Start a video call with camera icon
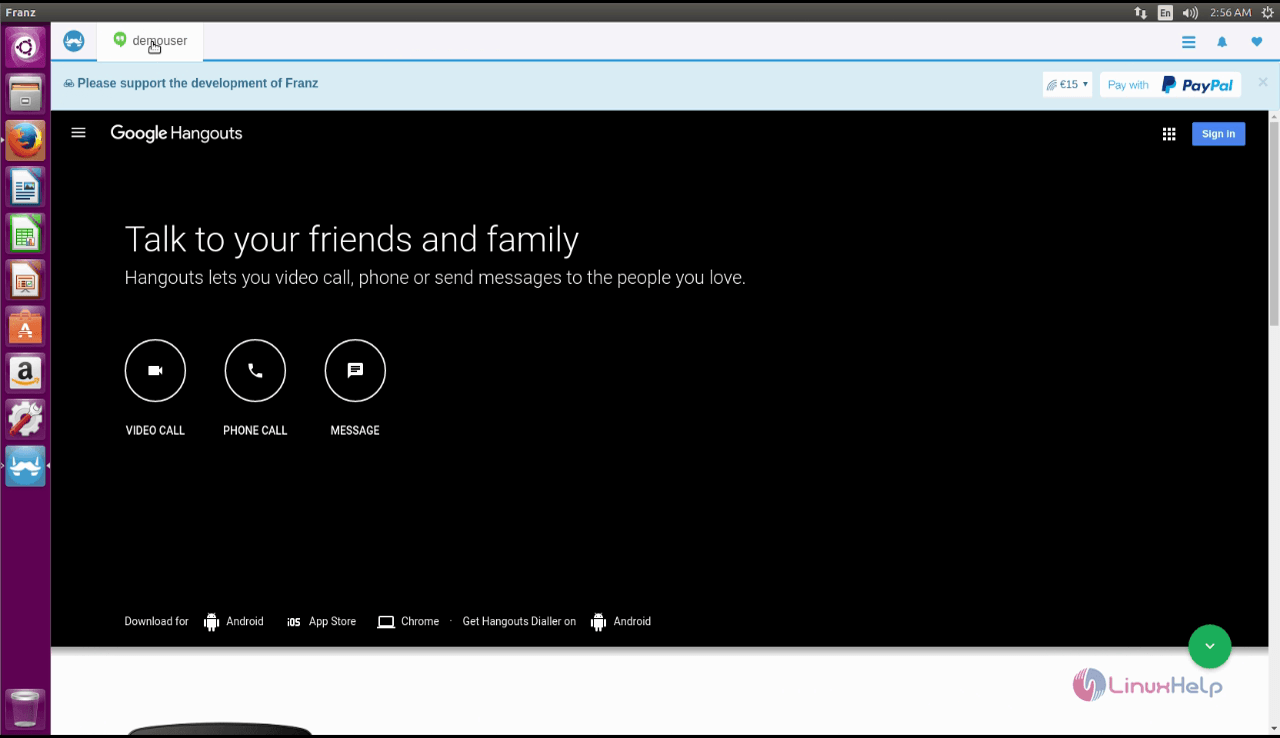This screenshot has width=1280, height=738. (155, 370)
